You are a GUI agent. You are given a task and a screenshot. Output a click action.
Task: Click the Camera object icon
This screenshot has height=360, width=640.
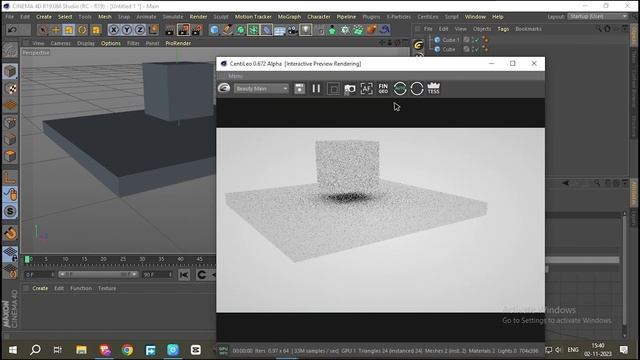(x=293, y=30)
